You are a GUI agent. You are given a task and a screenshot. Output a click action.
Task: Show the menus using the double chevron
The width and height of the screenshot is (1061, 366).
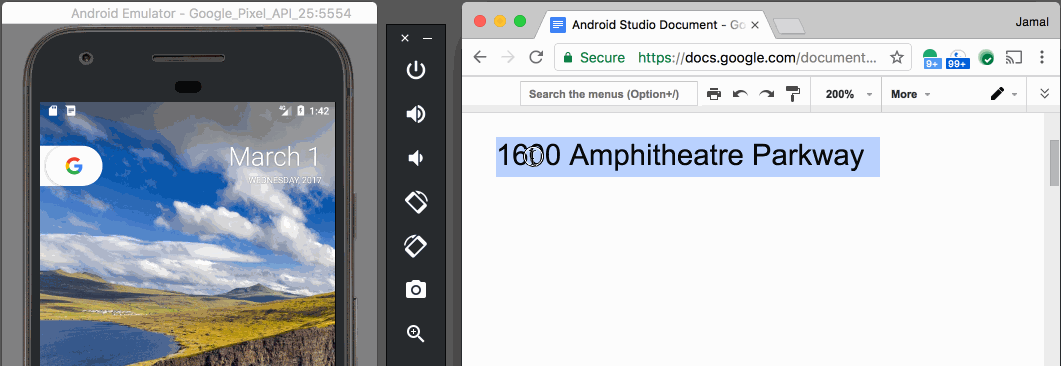[1045, 94]
